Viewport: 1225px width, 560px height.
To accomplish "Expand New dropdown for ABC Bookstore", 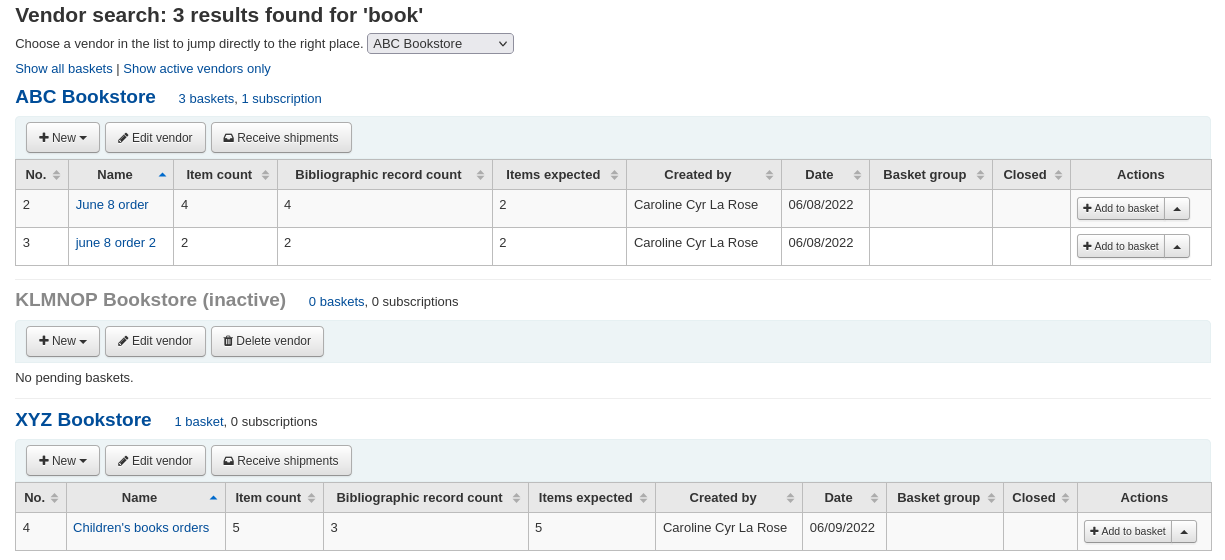I will point(63,138).
